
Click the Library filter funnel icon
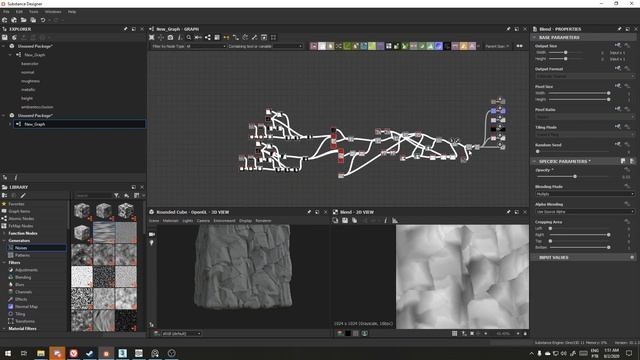(x=117, y=196)
